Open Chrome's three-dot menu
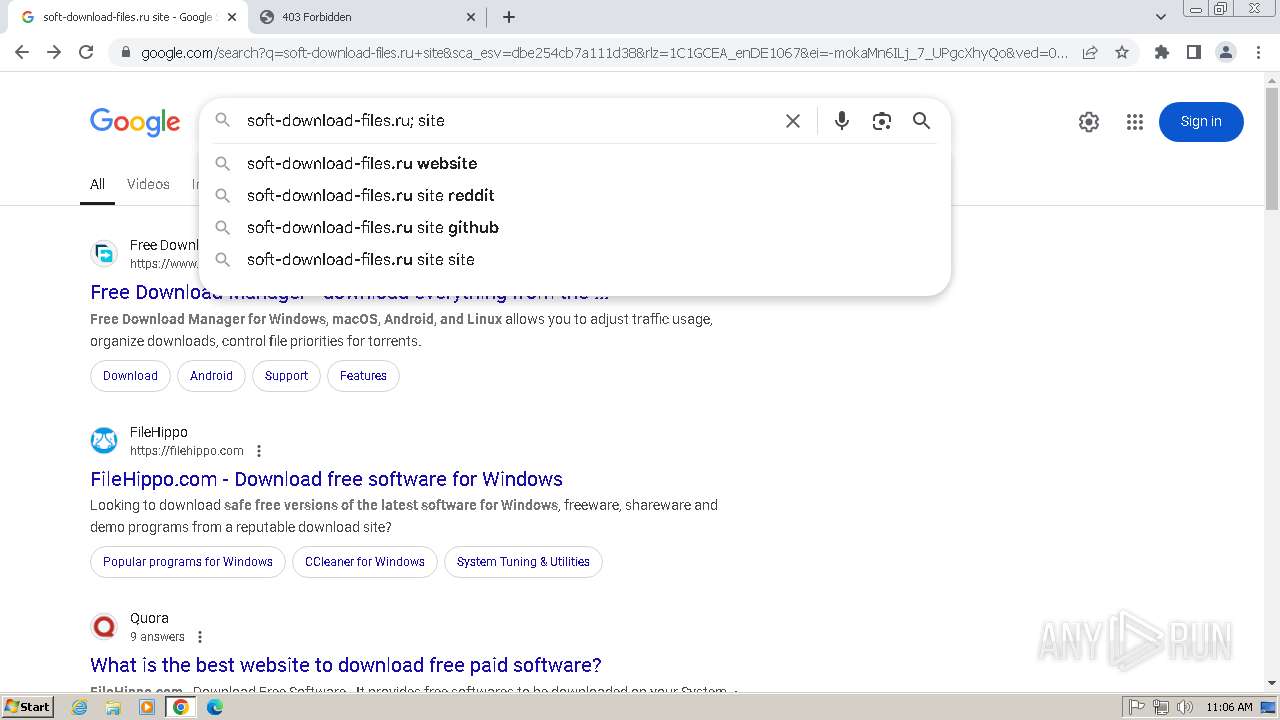1280x720 pixels. point(1258,52)
